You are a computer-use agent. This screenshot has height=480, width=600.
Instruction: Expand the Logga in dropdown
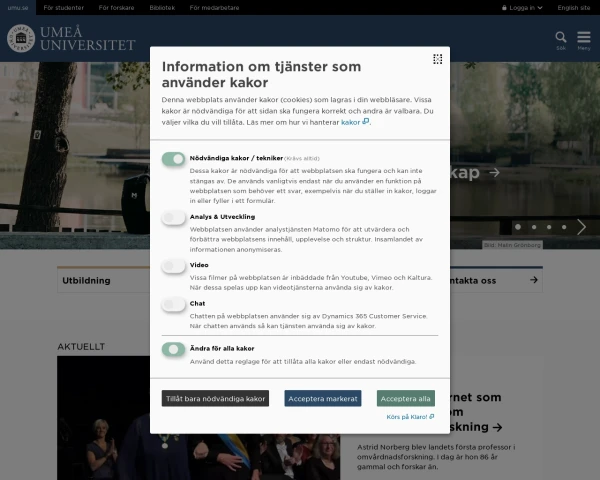coord(522,8)
